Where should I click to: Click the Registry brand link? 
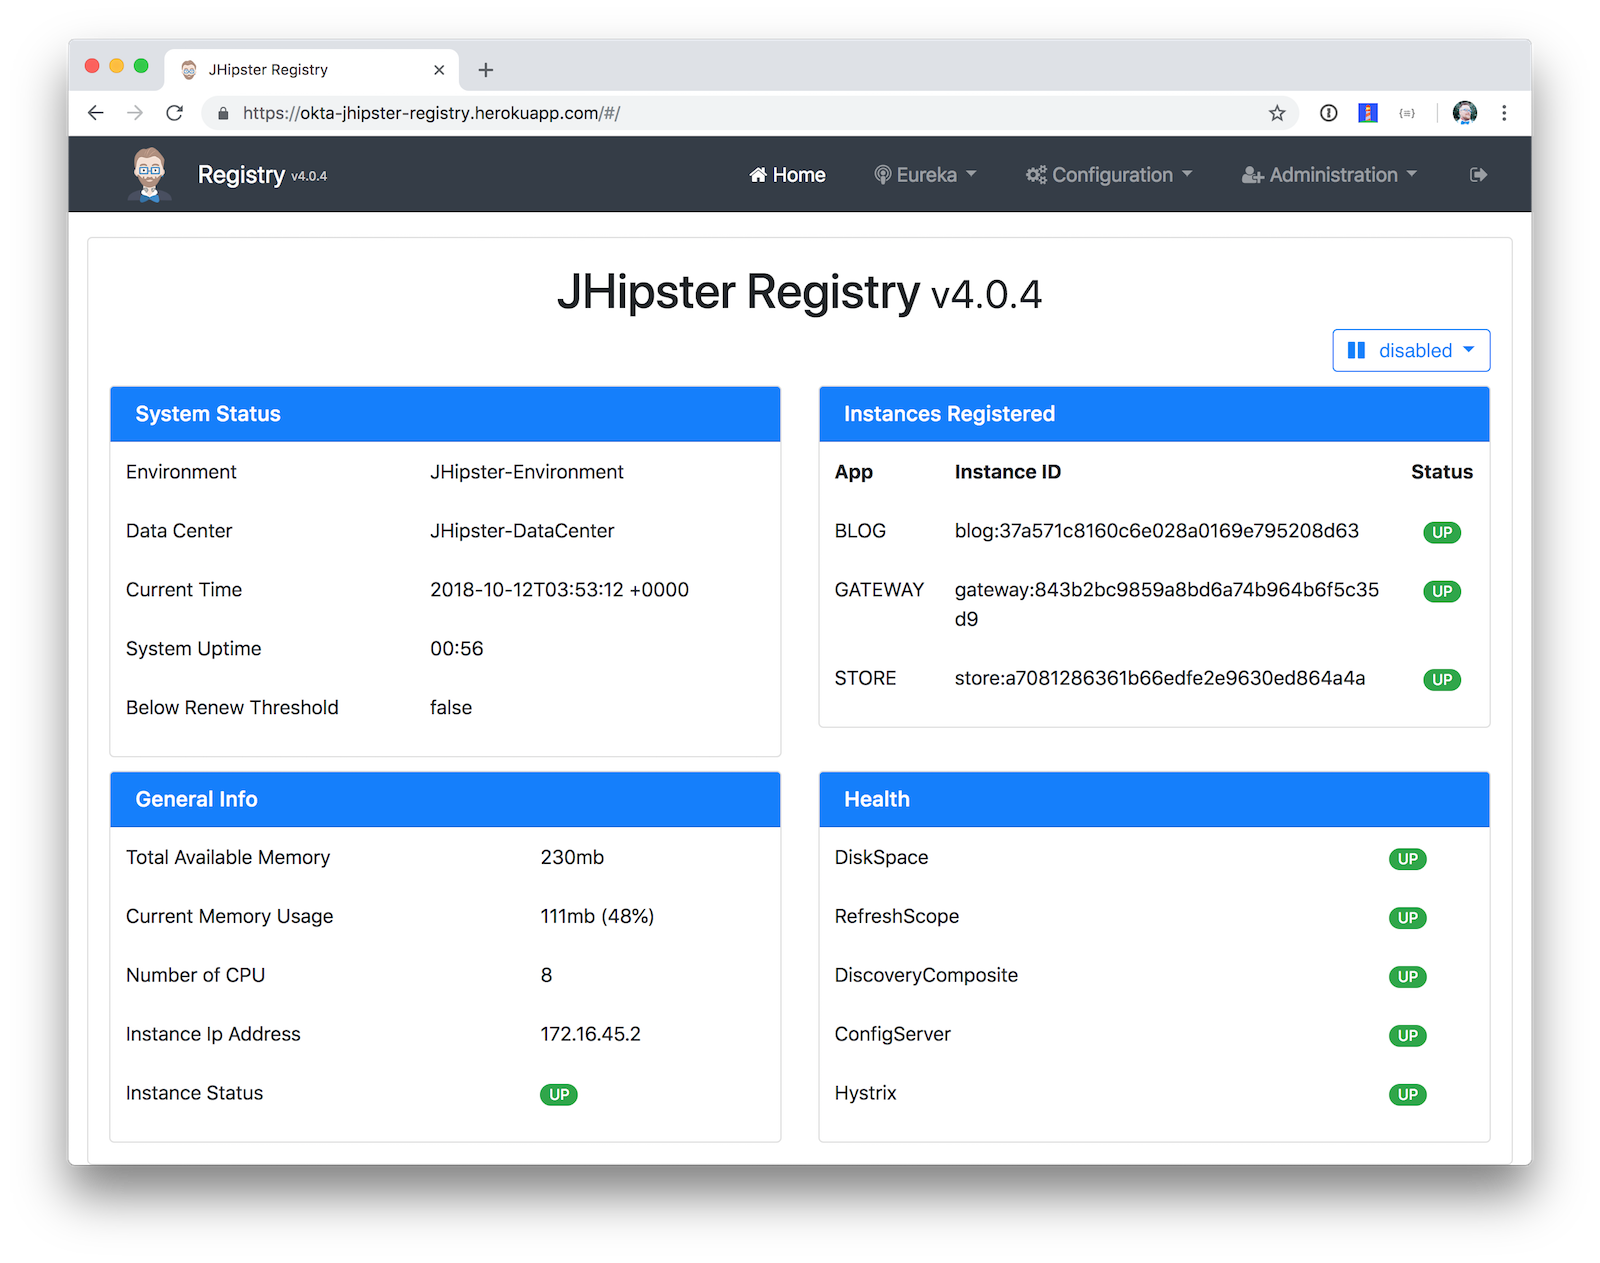241,175
